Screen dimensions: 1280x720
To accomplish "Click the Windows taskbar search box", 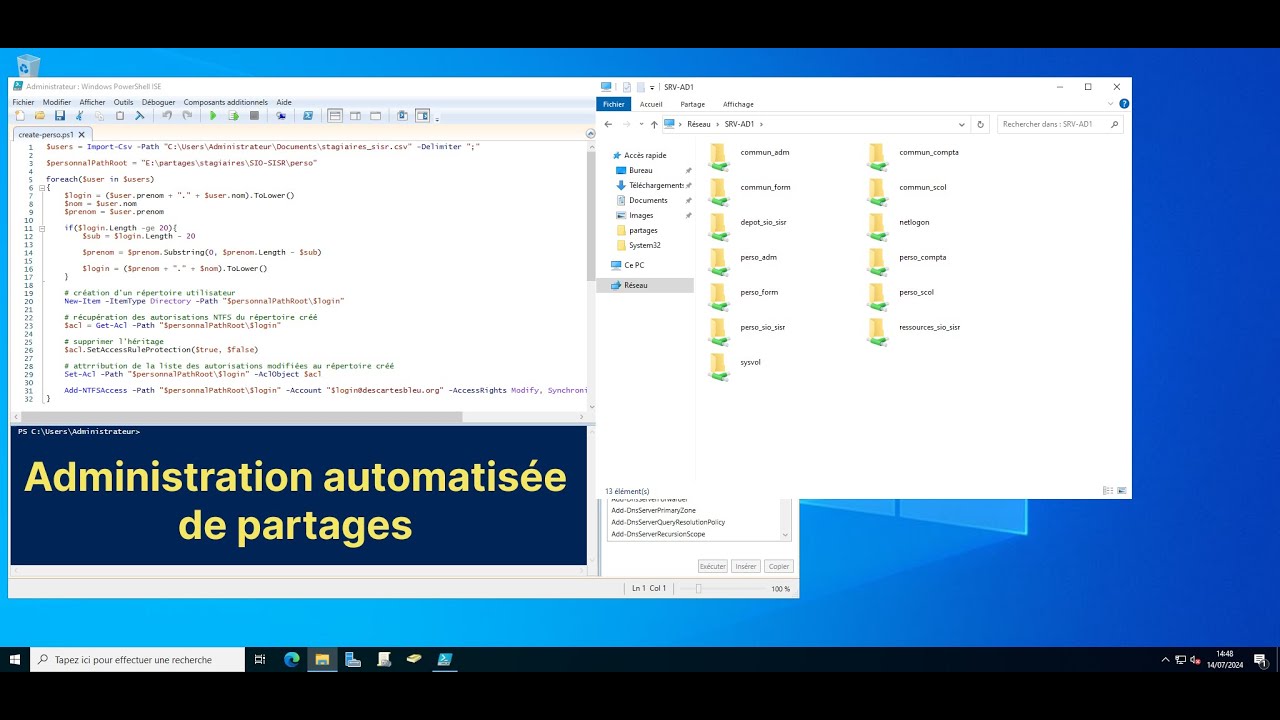I will pos(138,659).
